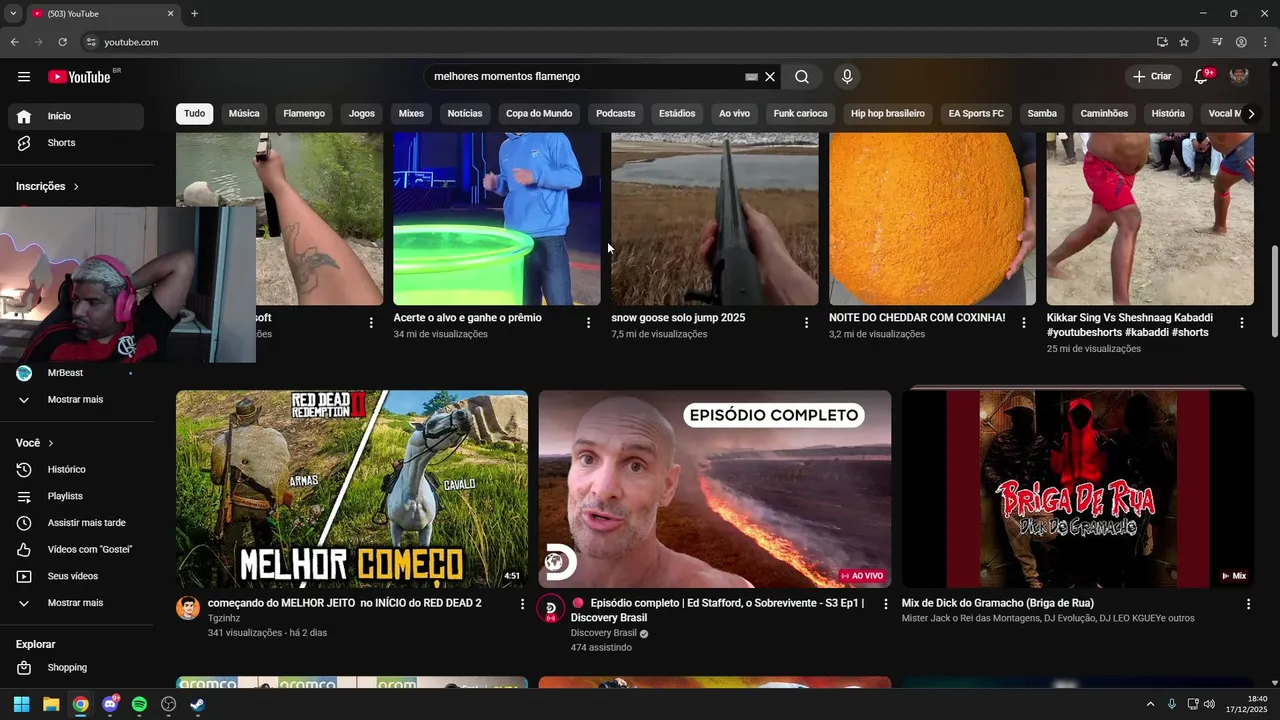Viewport: 1280px width, 720px height.
Task: Open options for Kikkar Sing Kabaddi short
Action: pyautogui.click(x=1241, y=323)
